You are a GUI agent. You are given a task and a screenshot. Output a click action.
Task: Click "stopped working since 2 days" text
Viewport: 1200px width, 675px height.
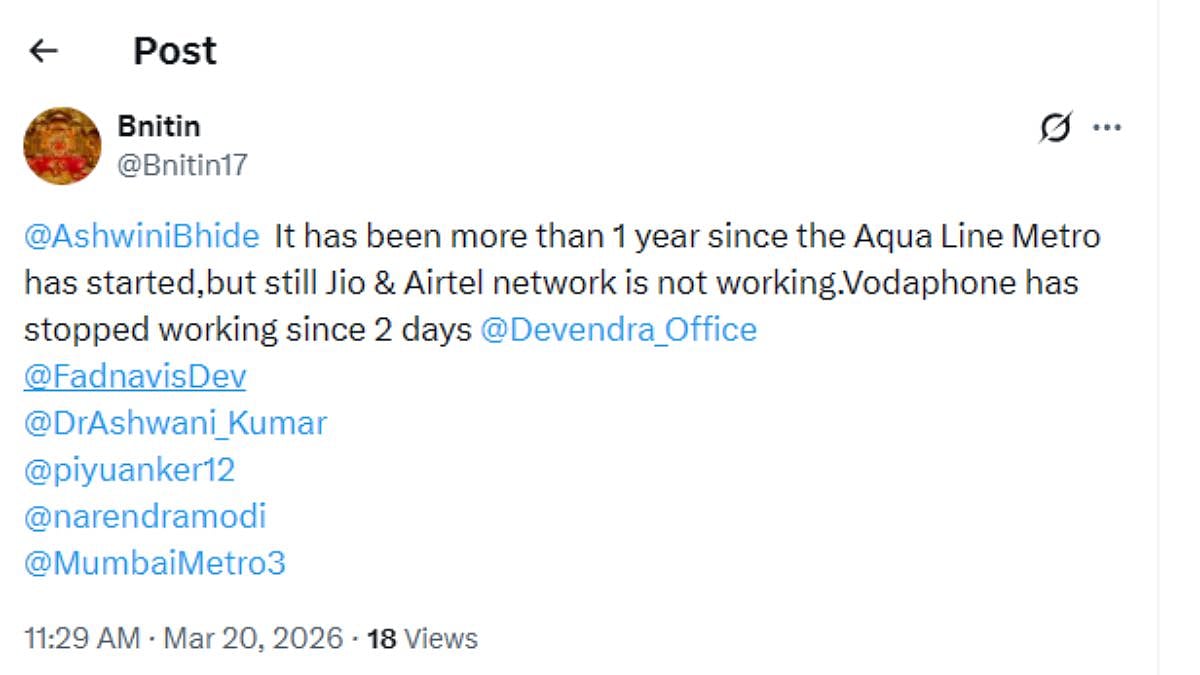[x=247, y=330]
